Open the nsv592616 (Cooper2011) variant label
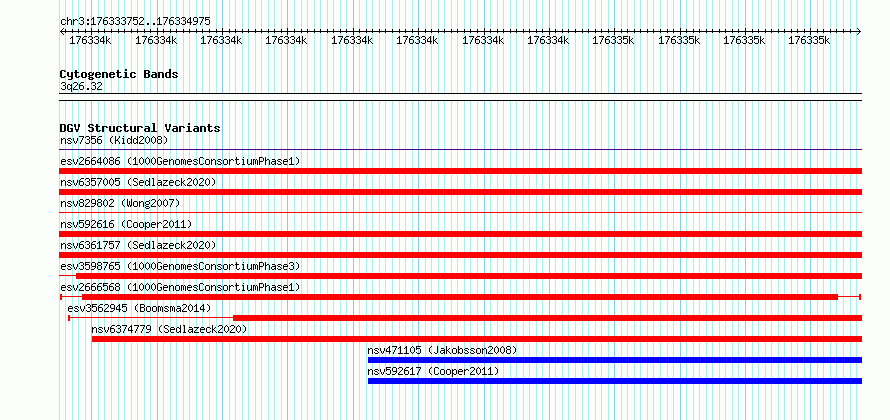The height and width of the screenshot is (420, 890). click(x=126, y=224)
